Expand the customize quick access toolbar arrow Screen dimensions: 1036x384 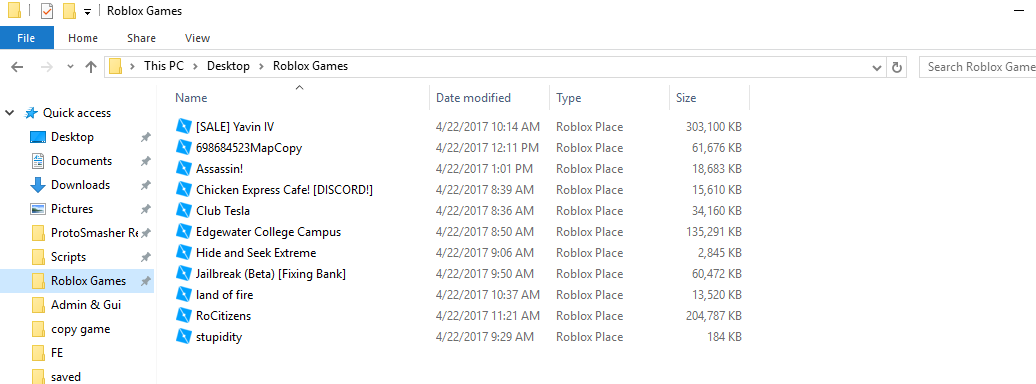[x=87, y=12]
